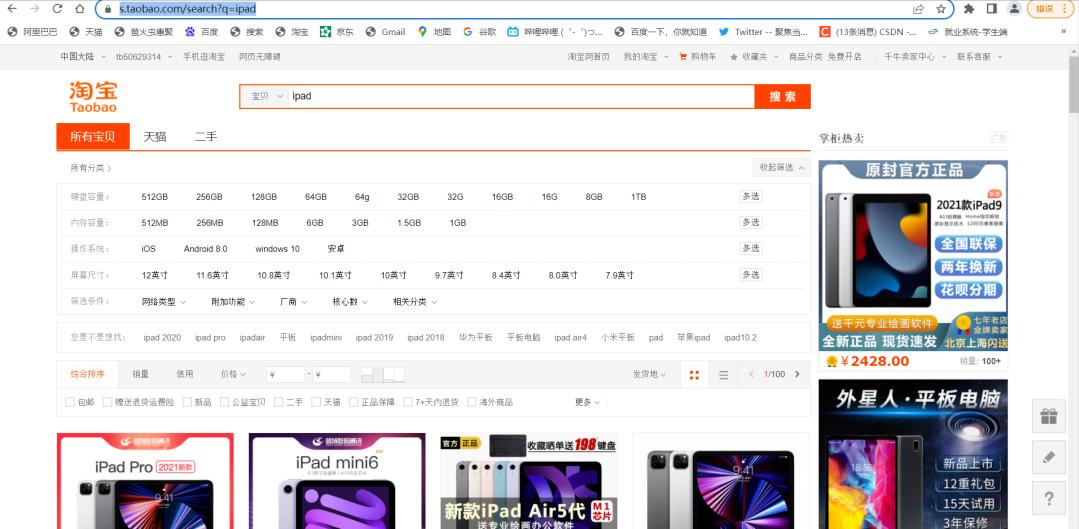Open 淘宝网首页 link
This screenshot has width=1079, height=529.
[588, 57]
